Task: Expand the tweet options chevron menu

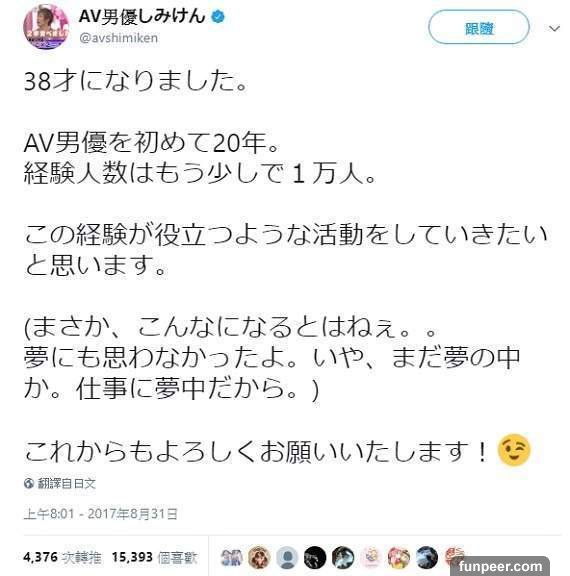Action: pyautogui.click(x=554, y=28)
